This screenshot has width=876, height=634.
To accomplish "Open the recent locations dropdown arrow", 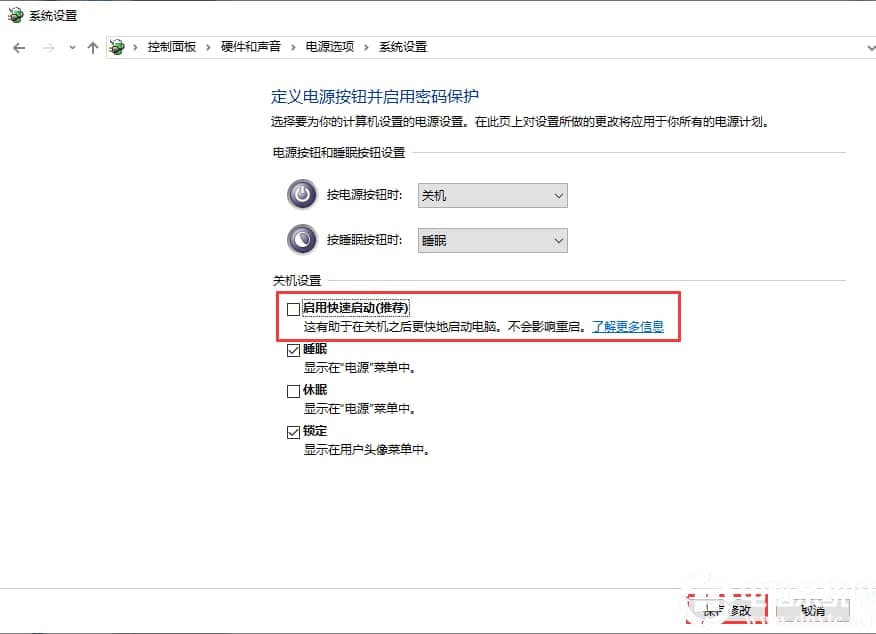I will pyautogui.click(x=72, y=48).
